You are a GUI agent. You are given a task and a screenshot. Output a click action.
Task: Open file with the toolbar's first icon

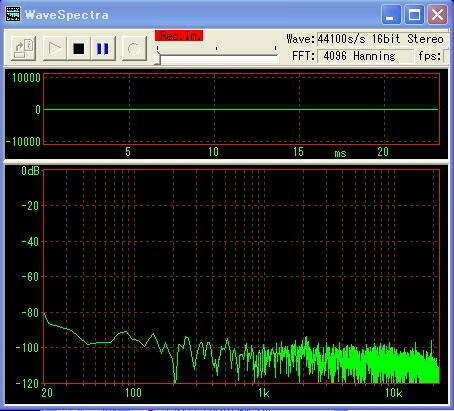click(24, 48)
